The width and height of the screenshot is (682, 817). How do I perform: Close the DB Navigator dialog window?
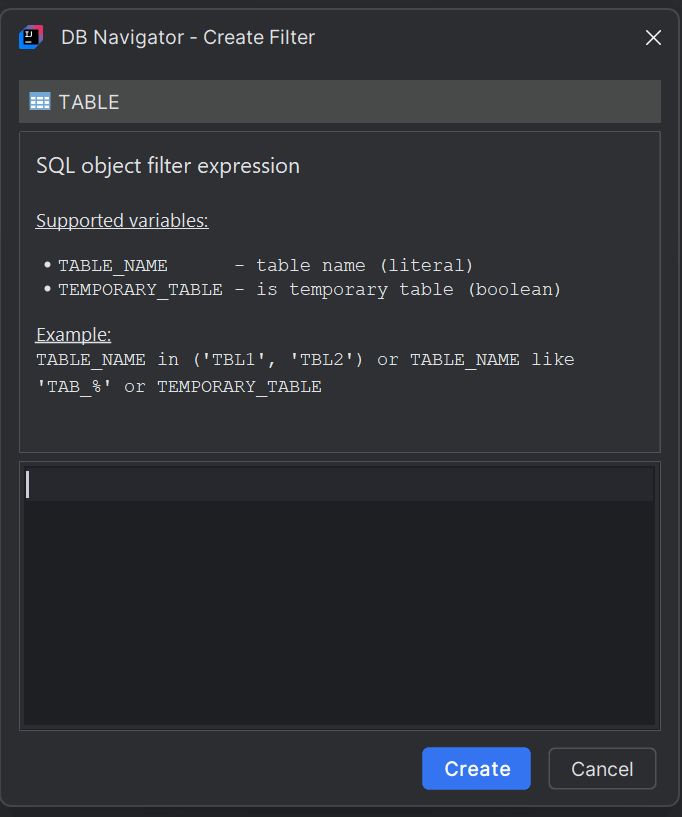click(653, 38)
